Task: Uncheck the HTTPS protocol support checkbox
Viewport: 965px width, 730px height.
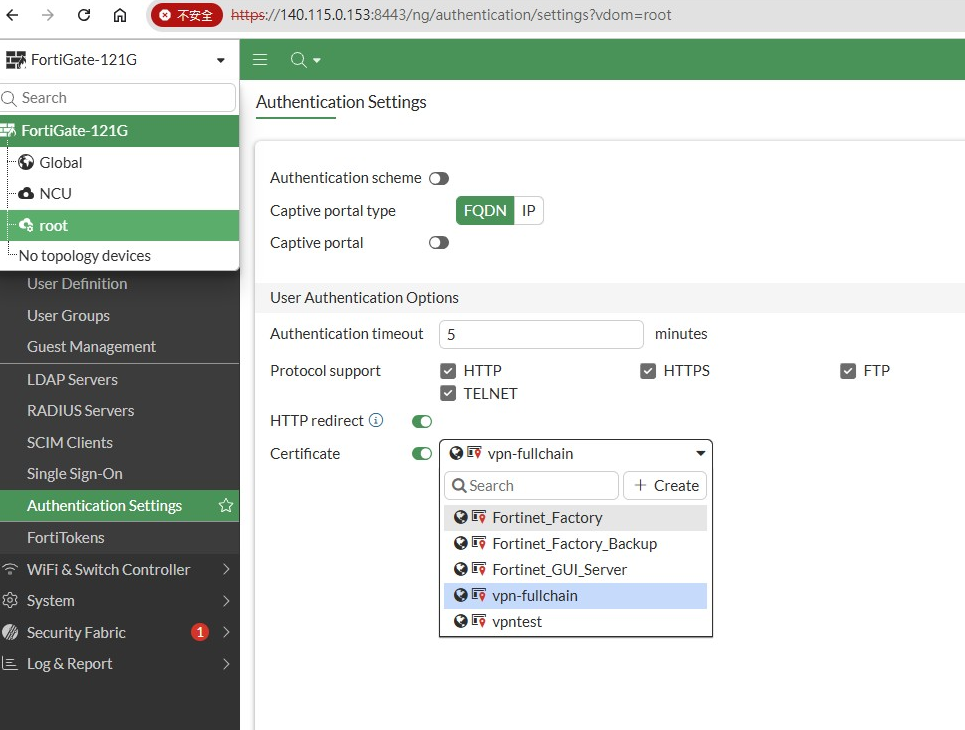Action: (x=647, y=371)
